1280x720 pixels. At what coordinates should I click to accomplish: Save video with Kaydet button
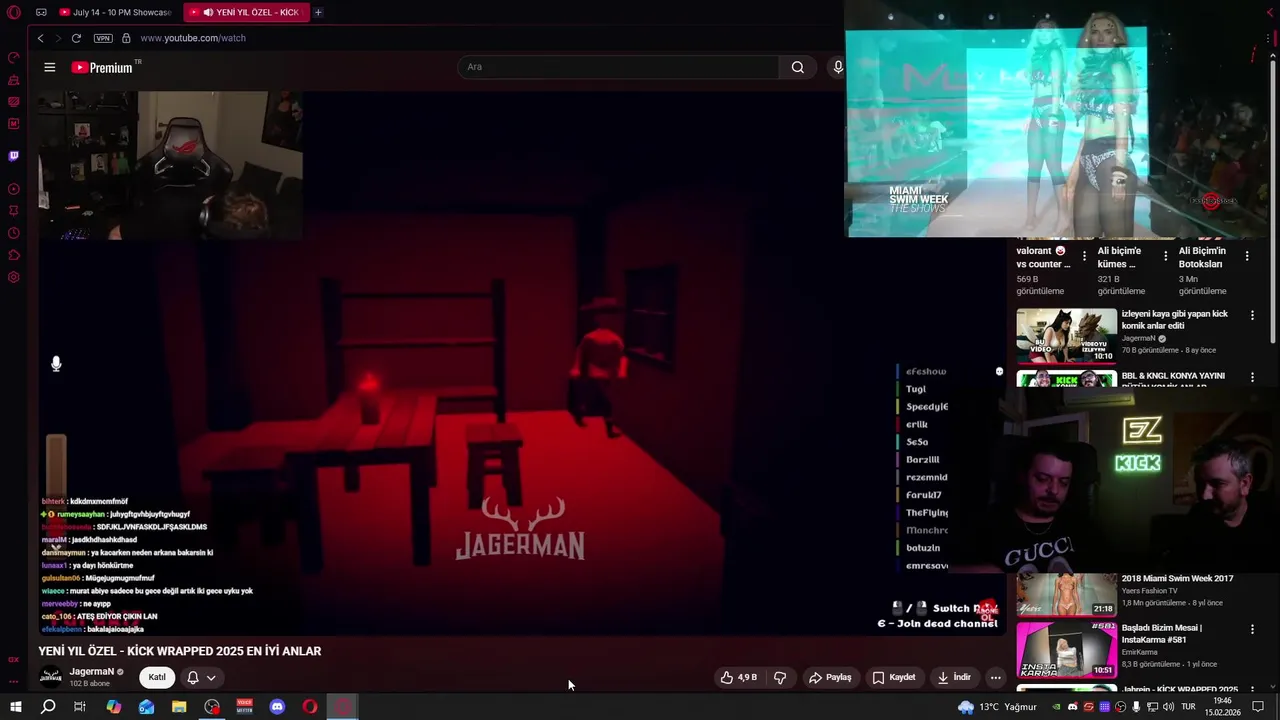point(894,677)
